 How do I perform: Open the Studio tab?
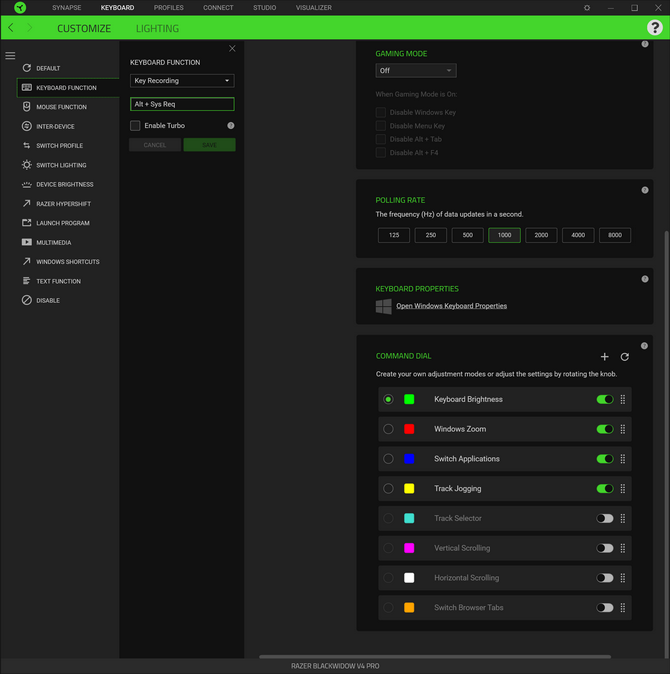[264, 8]
